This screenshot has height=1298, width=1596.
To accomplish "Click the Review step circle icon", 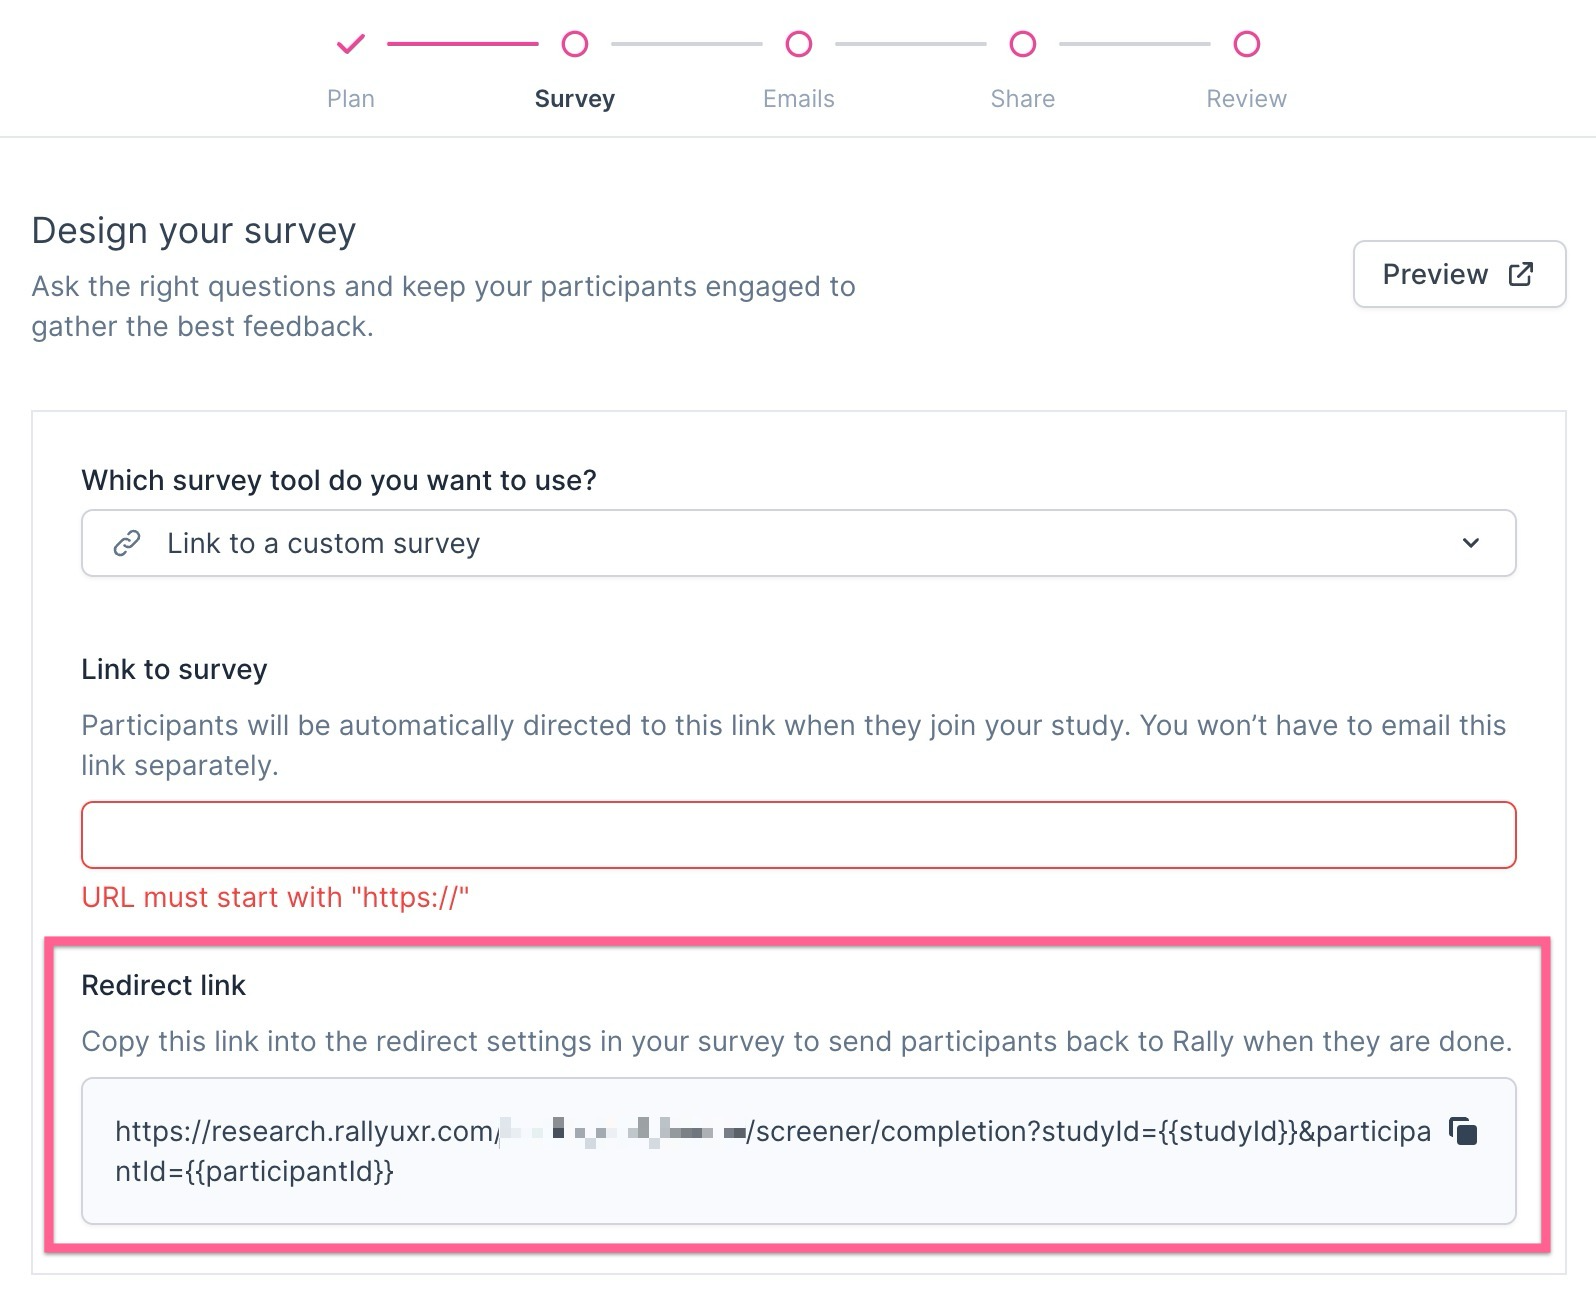I will pyautogui.click(x=1247, y=44).
